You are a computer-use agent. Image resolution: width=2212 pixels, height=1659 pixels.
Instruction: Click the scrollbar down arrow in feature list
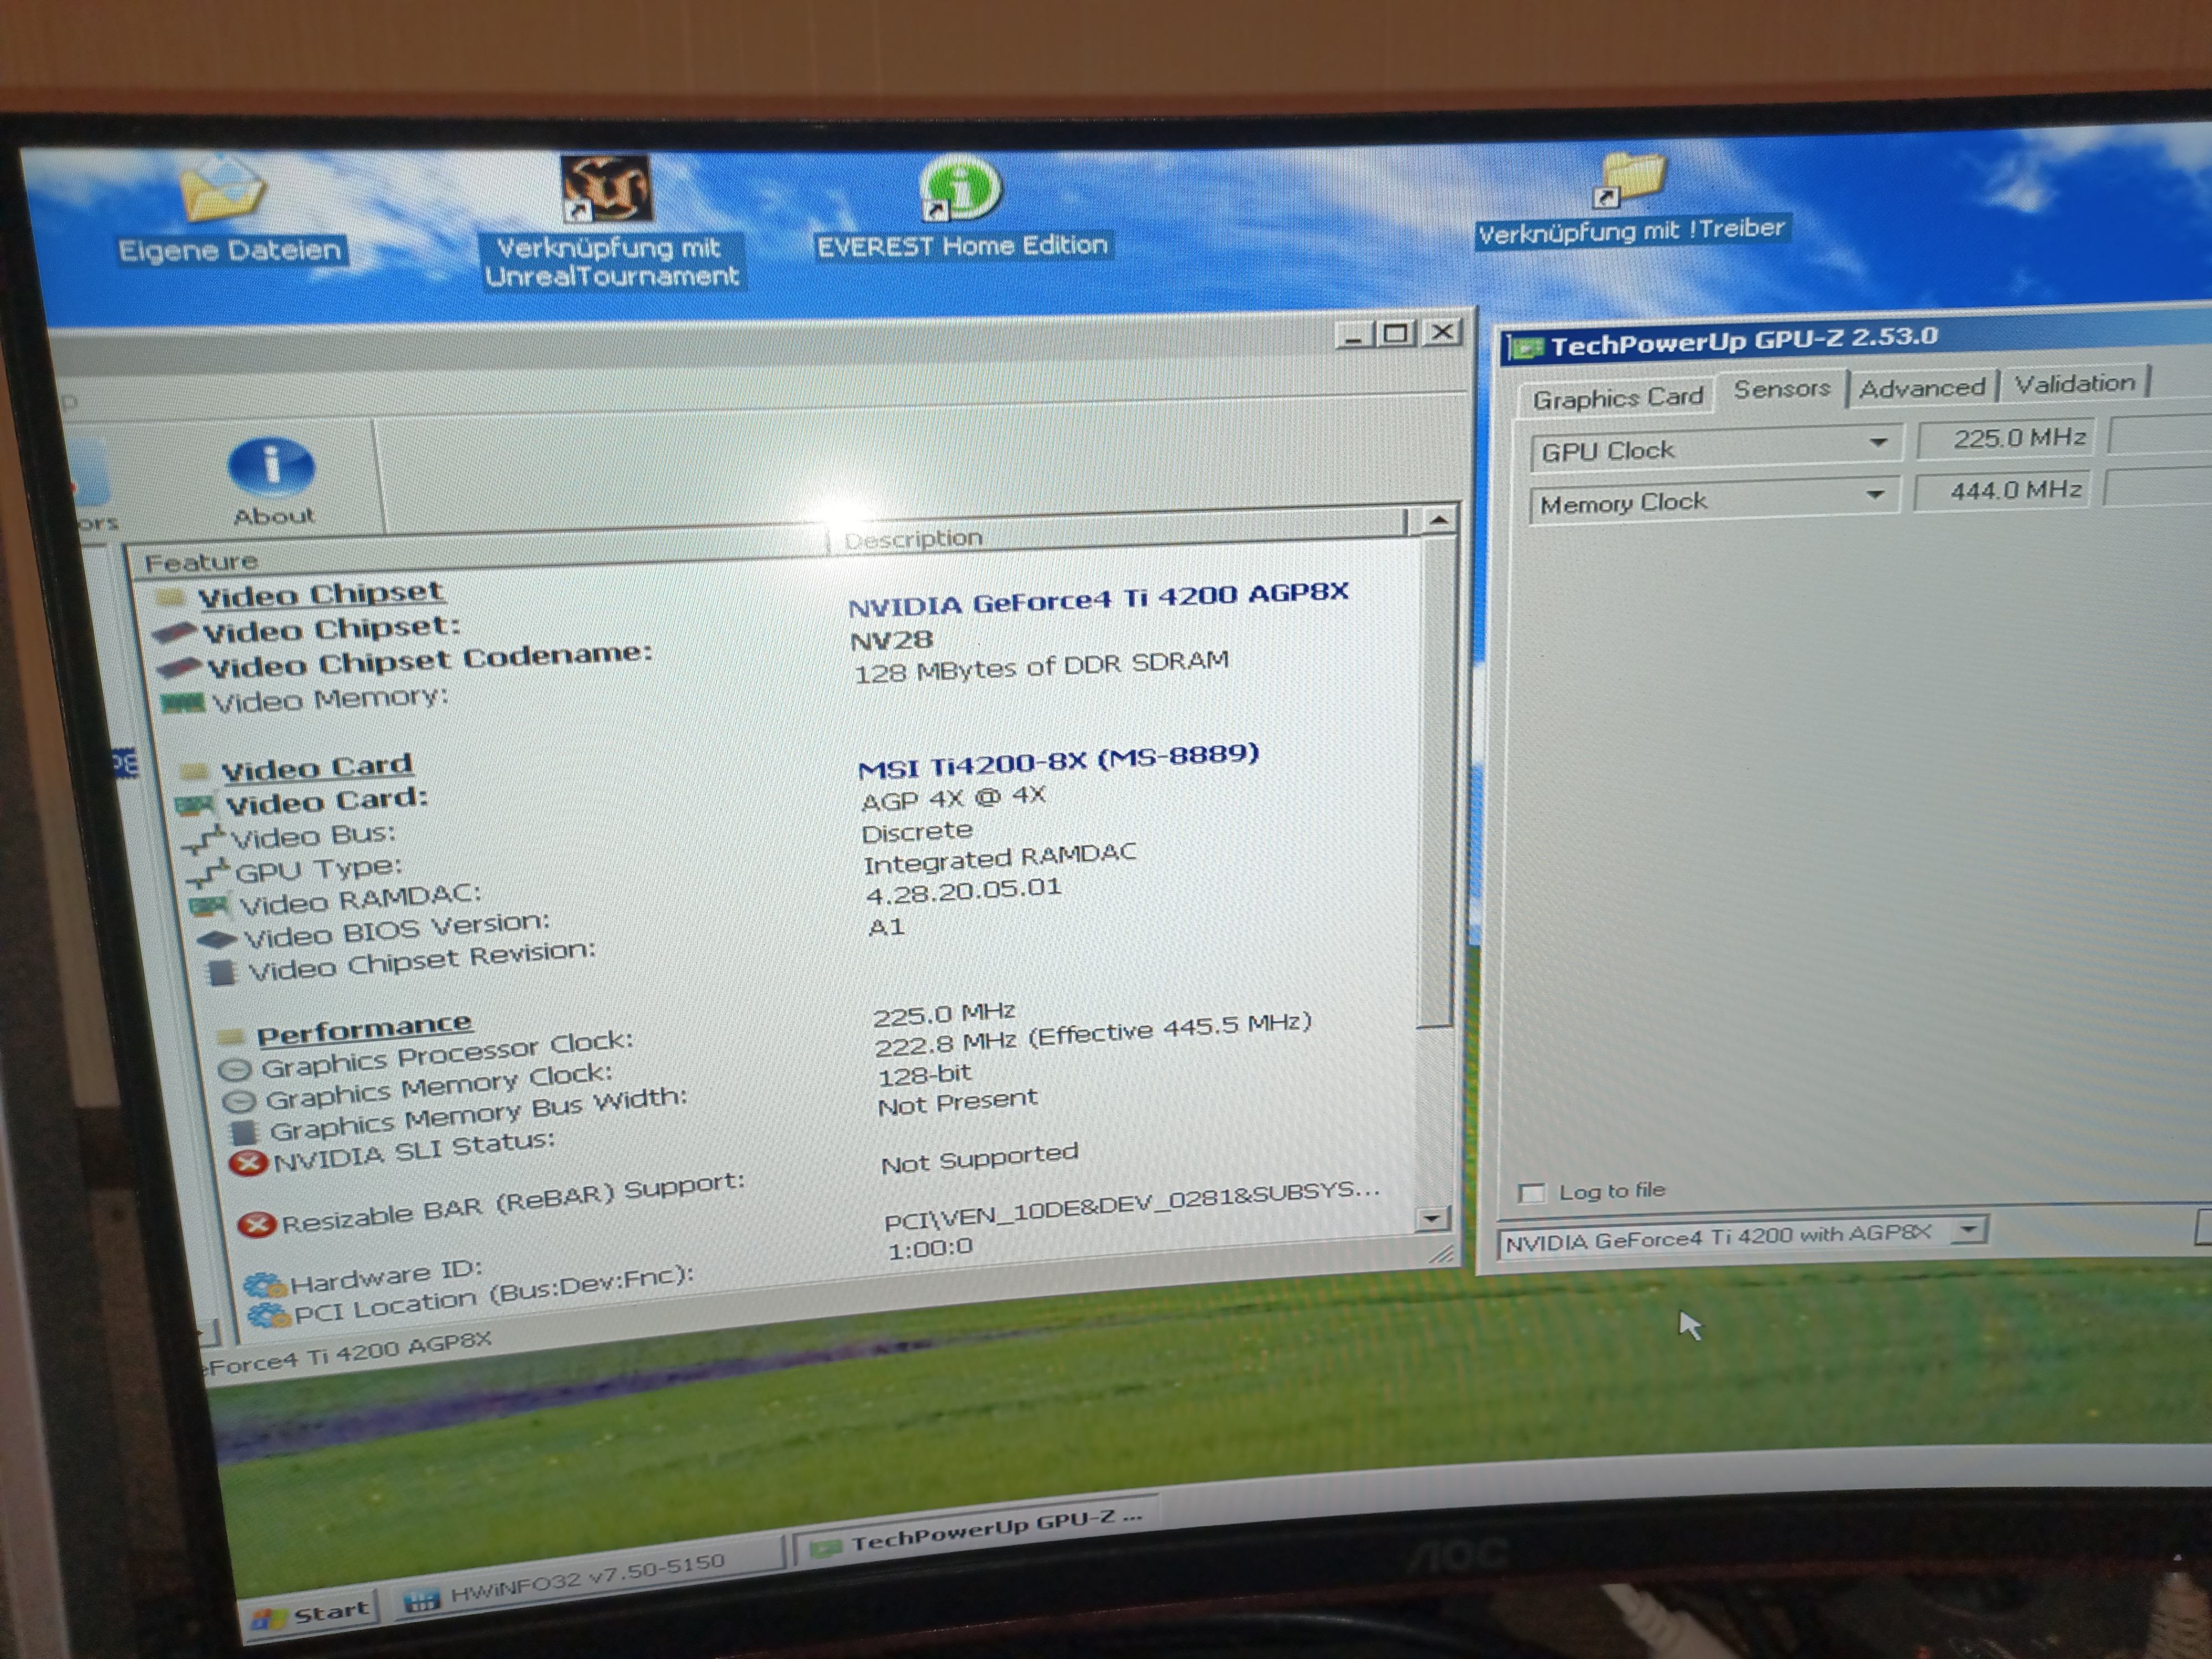pyautogui.click(x=1431, y=1219)
